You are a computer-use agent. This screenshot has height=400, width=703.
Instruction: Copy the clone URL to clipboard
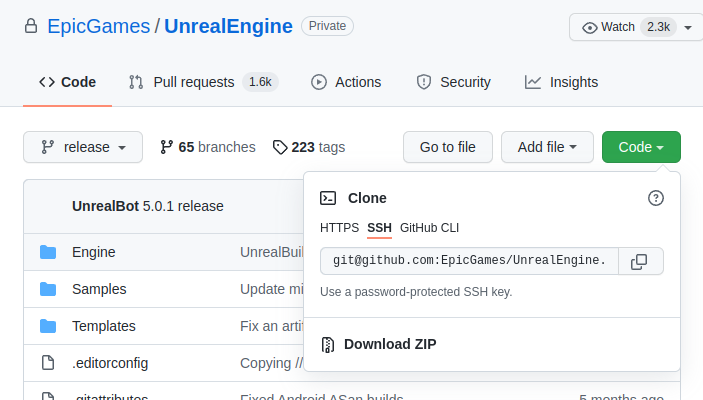click(x=640, y=261)
